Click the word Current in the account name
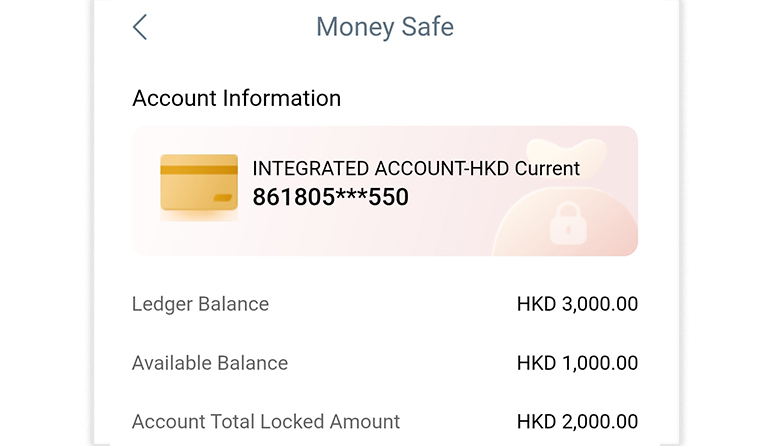This screenshot has width=771, height=446. click(547, 168)
